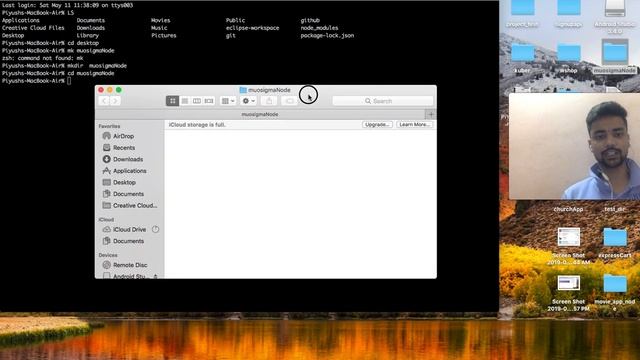Click 'github' in Terminal output
Viewport: 640px width, 360px height.
coord(310,20)
